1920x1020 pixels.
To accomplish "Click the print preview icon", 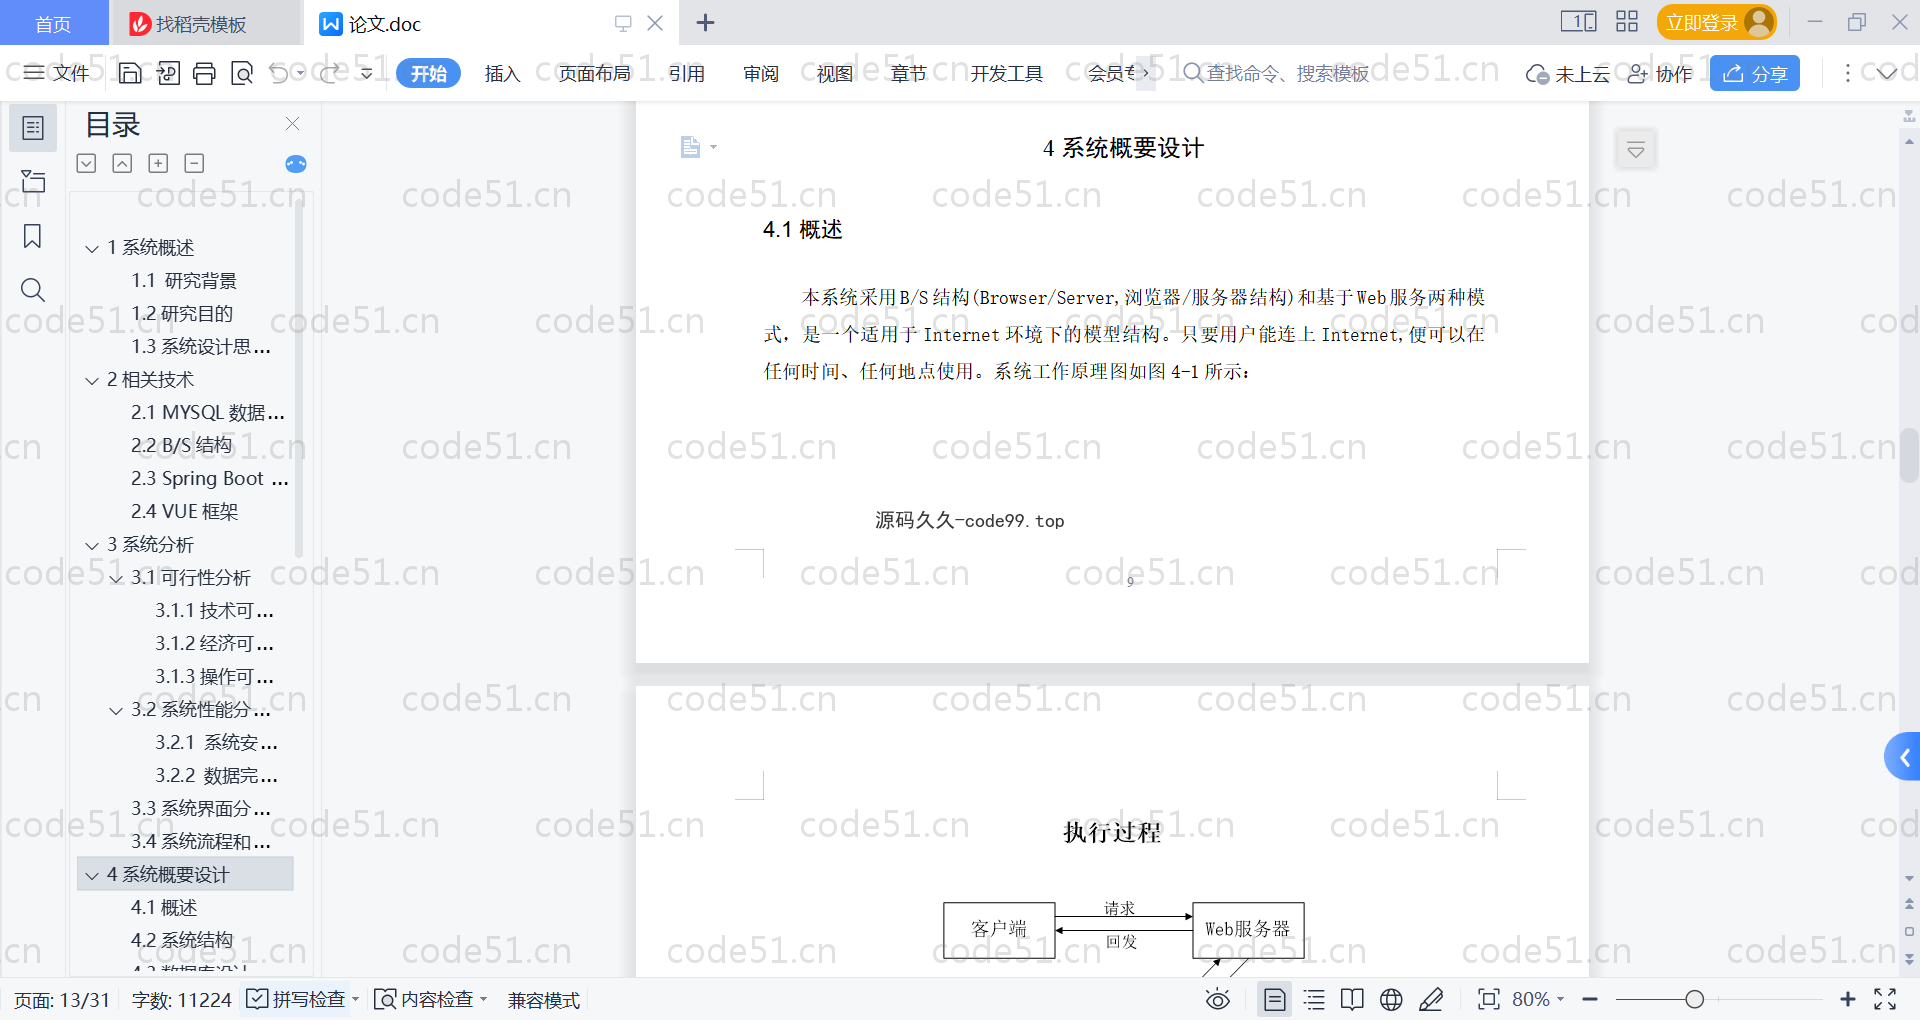I will click(x=241, y=73).
